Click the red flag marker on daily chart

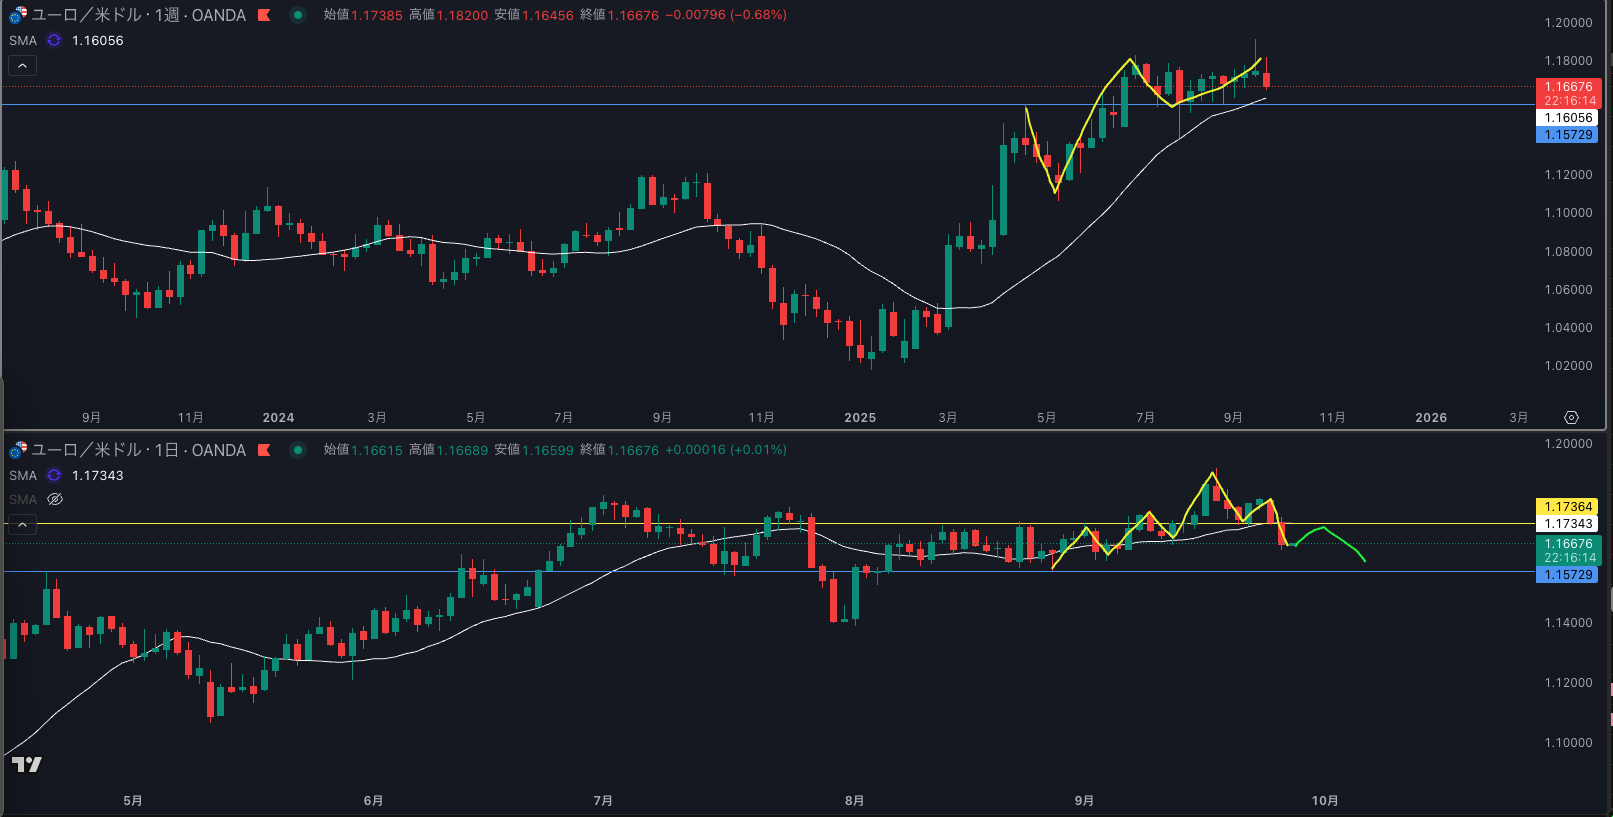pos(264,450)
